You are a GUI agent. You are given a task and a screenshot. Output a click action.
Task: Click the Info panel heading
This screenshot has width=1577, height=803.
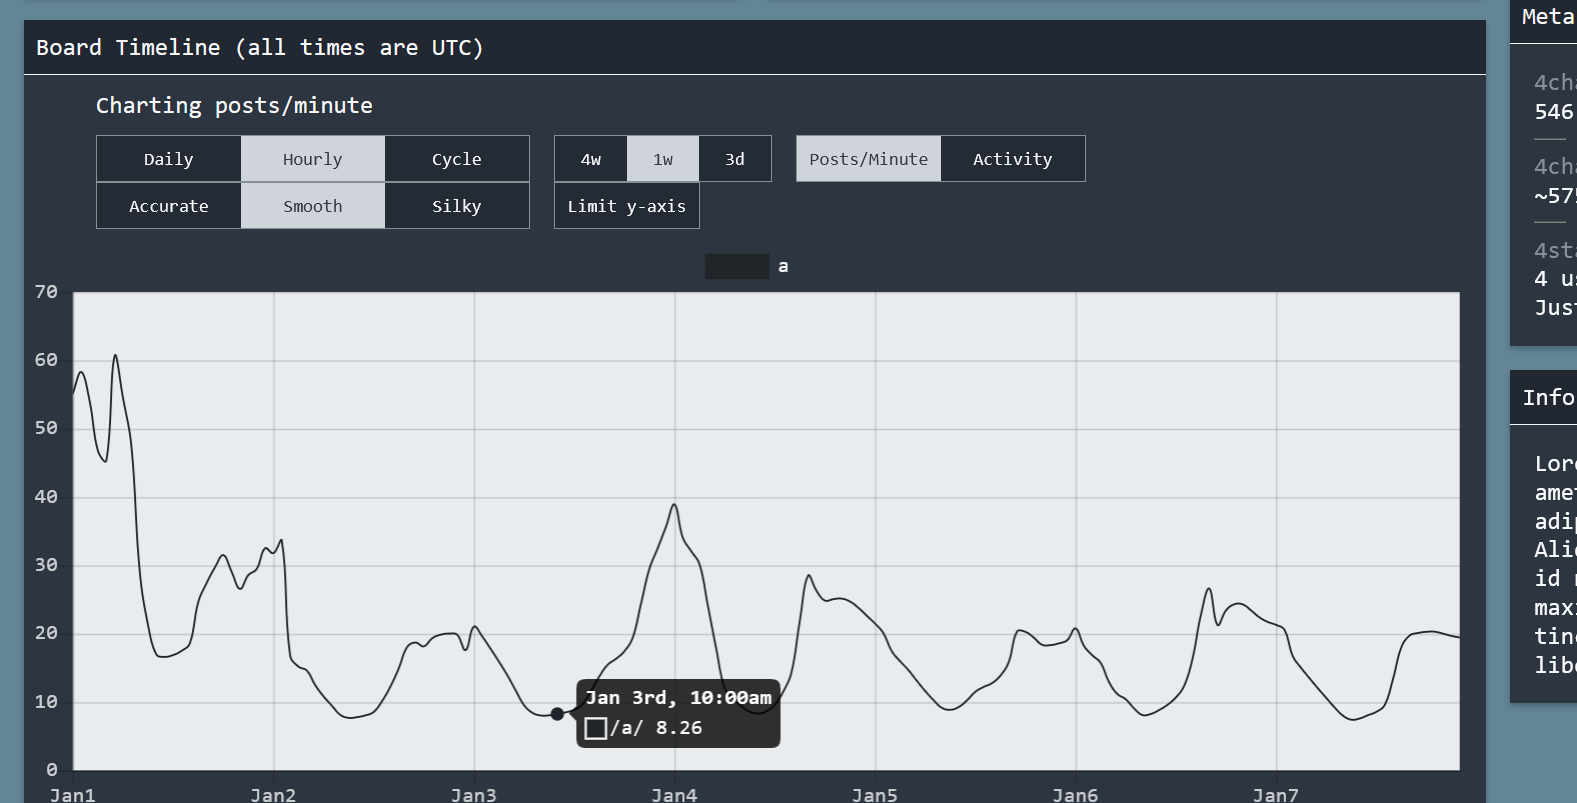(x=1549, y=398)
